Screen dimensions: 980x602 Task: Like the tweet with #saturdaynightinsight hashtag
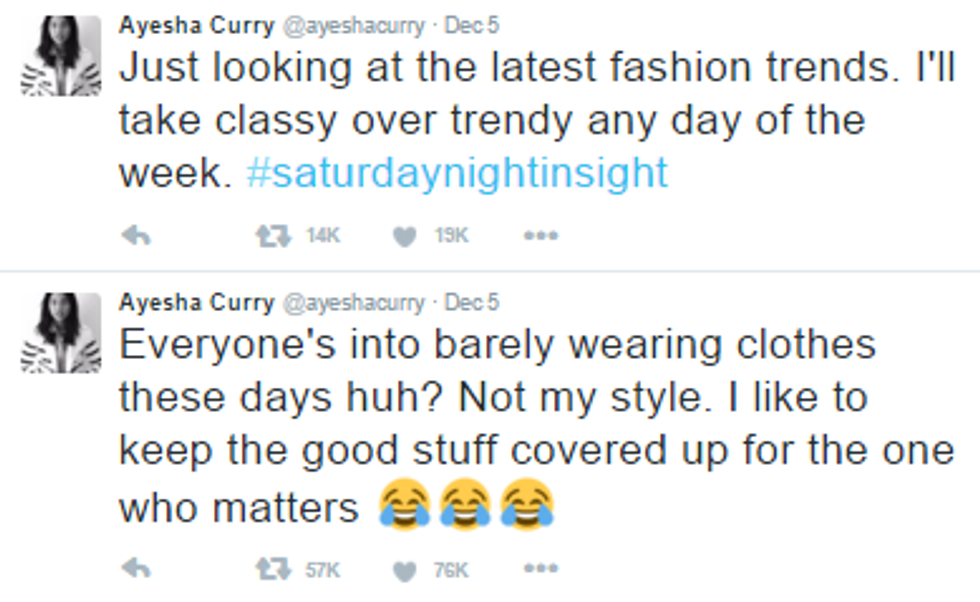pos(405,236)
